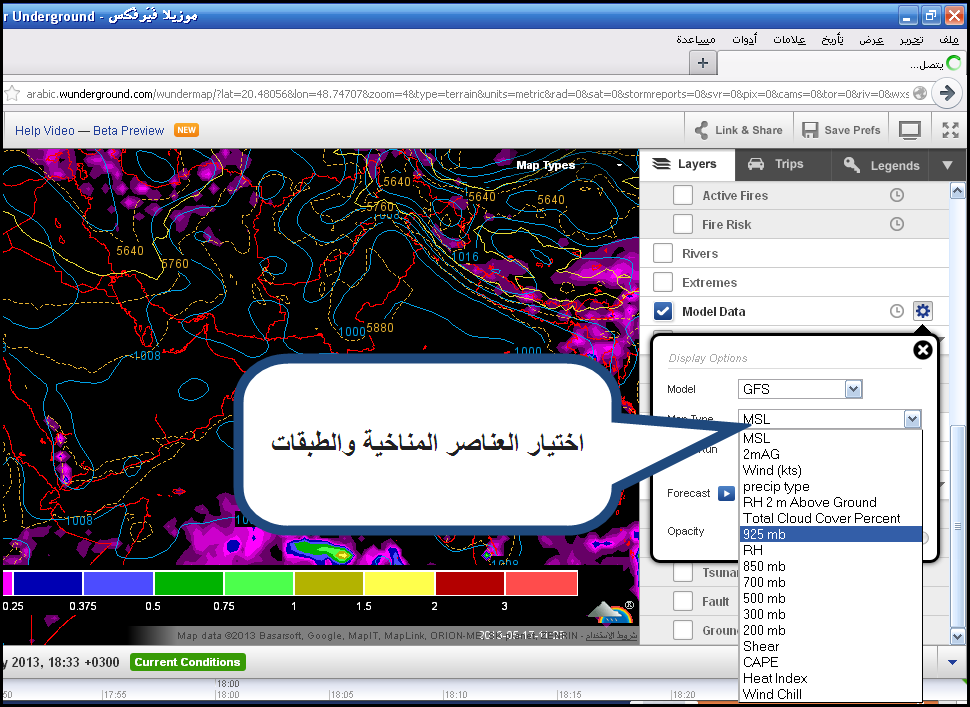Click the Layers stack icon
This screenshot has height=707, width=970.
[661, 164]
